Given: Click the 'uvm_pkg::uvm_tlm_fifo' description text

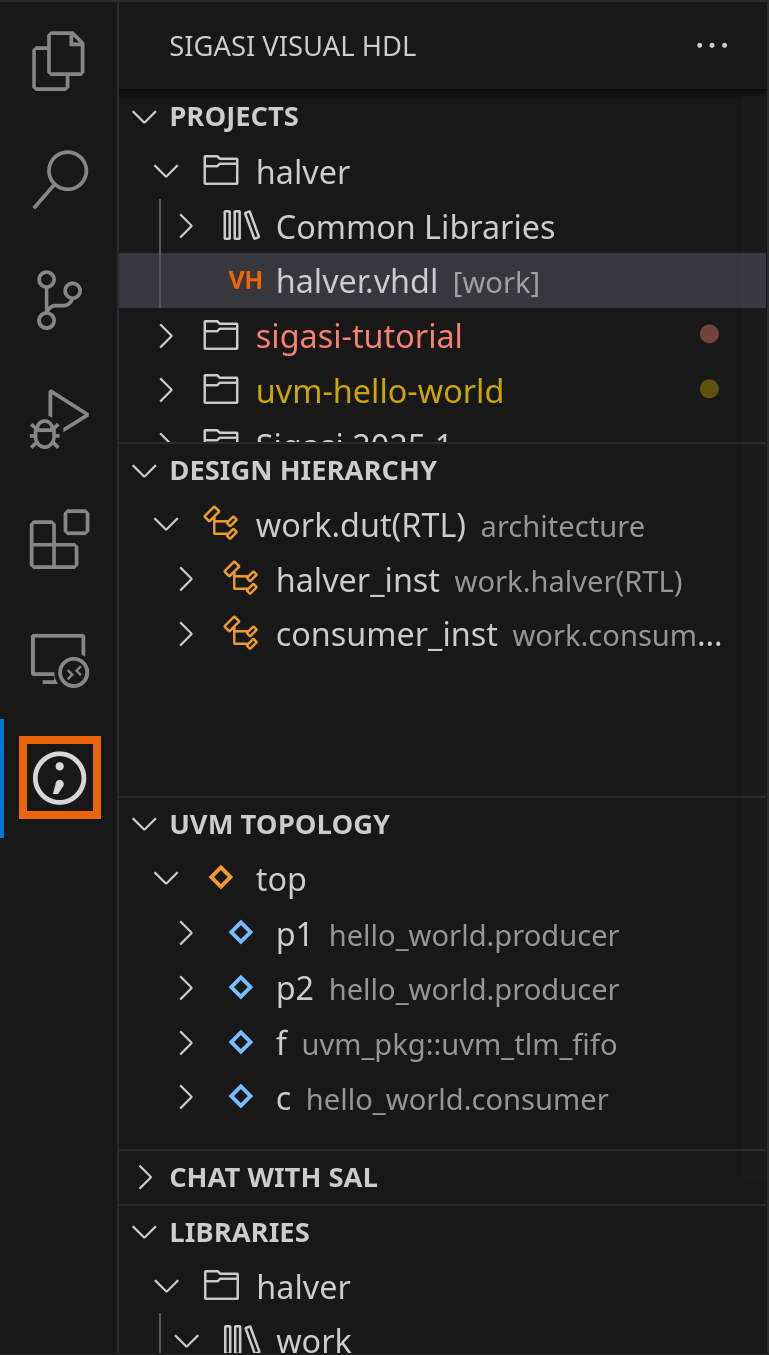Looking at the screenshot, I should coord(459,1045).
